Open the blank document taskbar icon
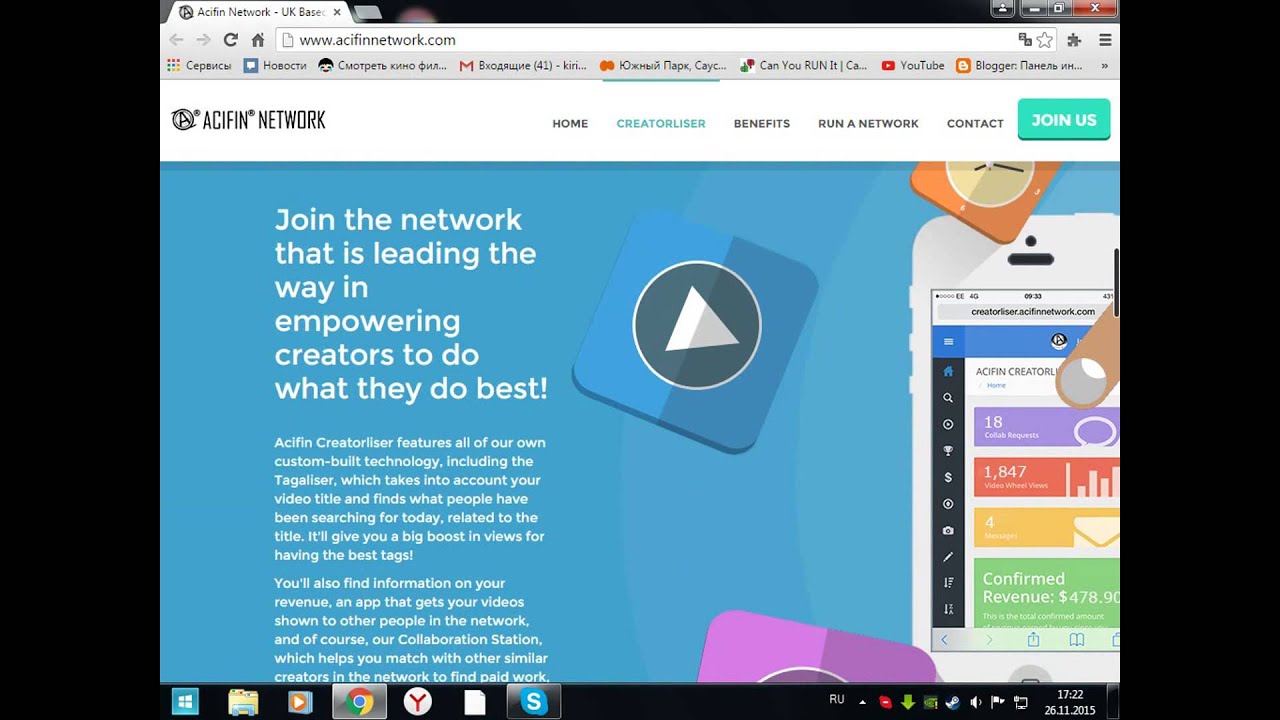 tap(475, 702)
